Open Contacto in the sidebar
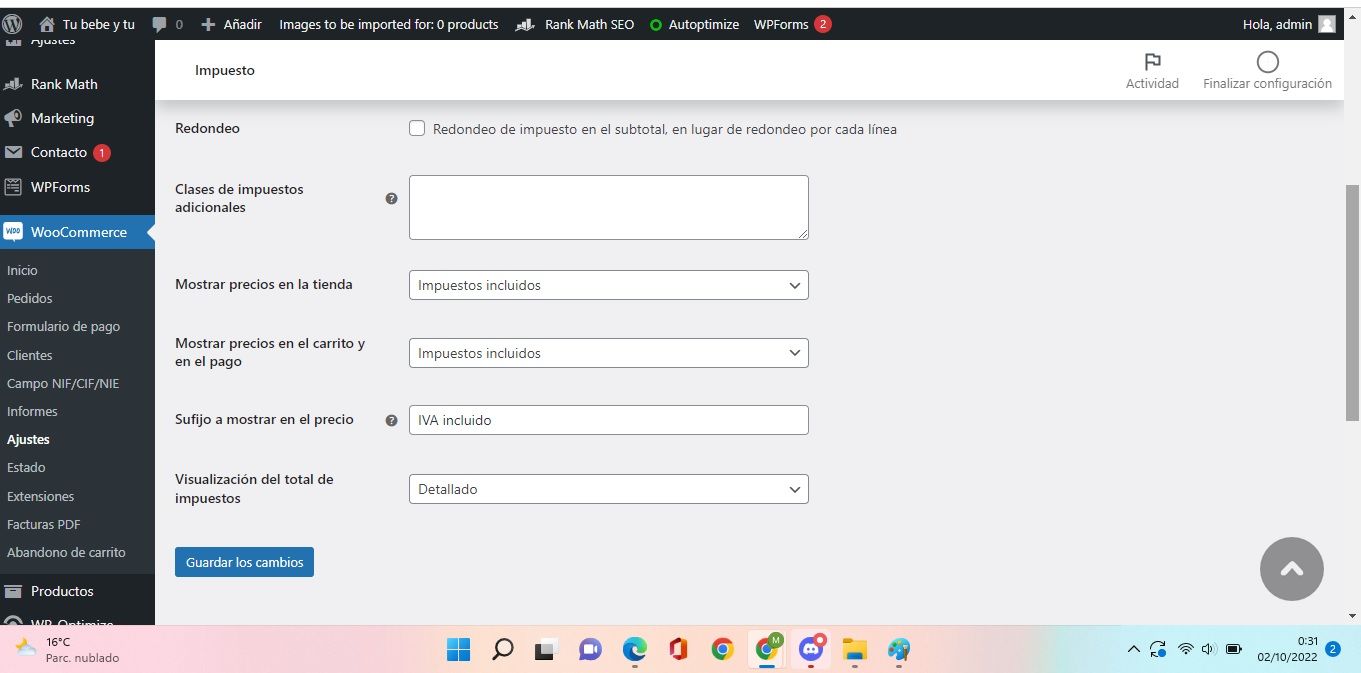The image size is (1361, 673). (x=59, y=152)
